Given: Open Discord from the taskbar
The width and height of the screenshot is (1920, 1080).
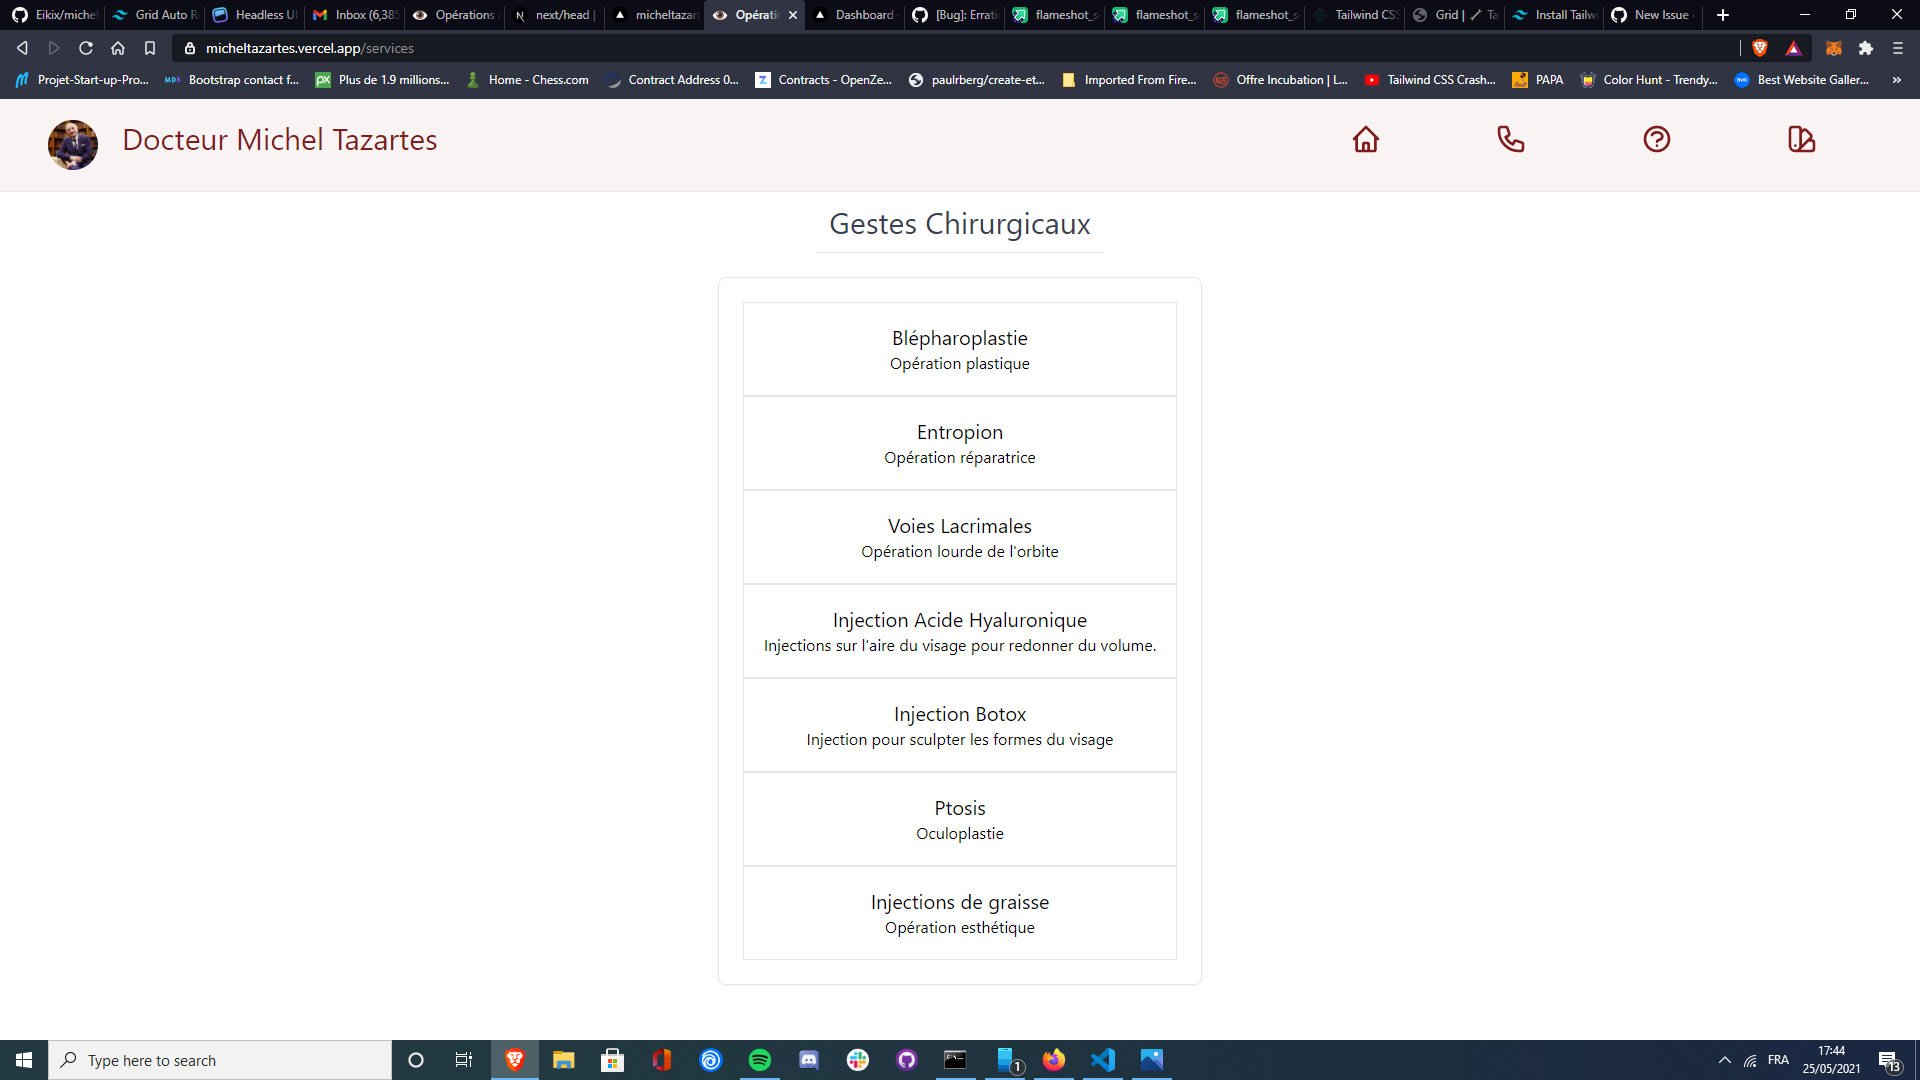Looking at the screenshot, I should [809, 1060].
